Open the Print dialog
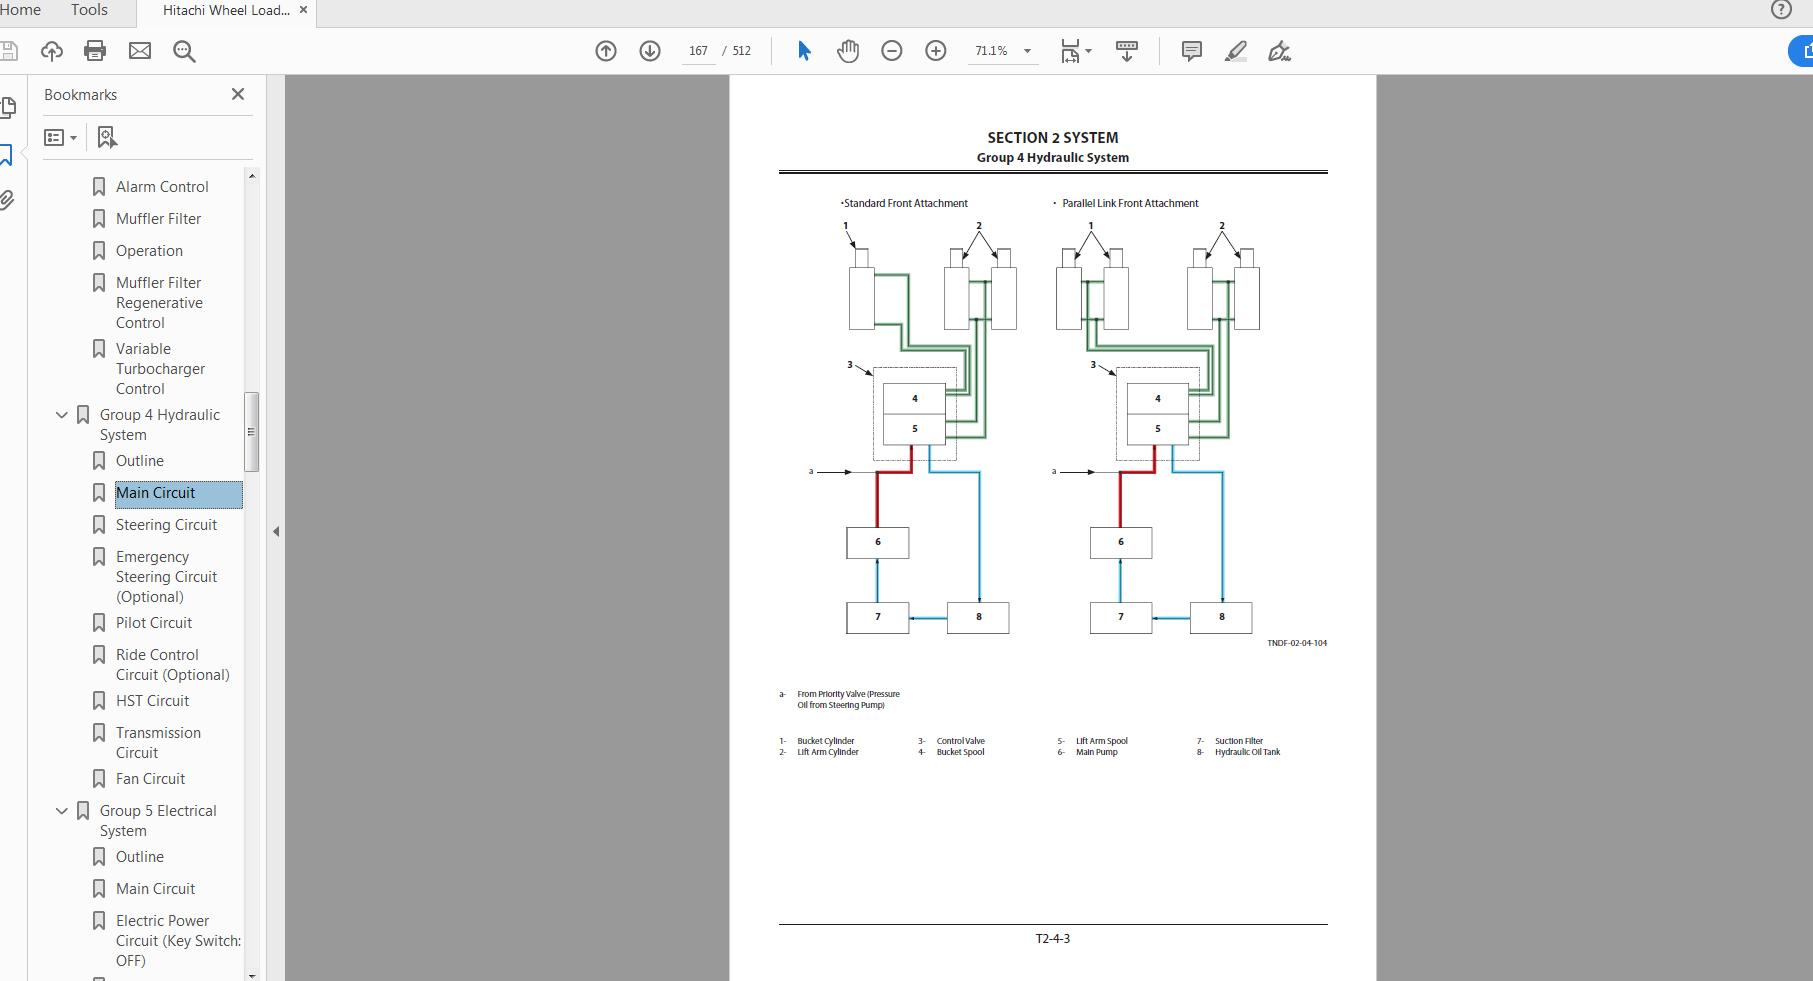This screenshot has width=1813, height=981. click(x=95, y=51)
